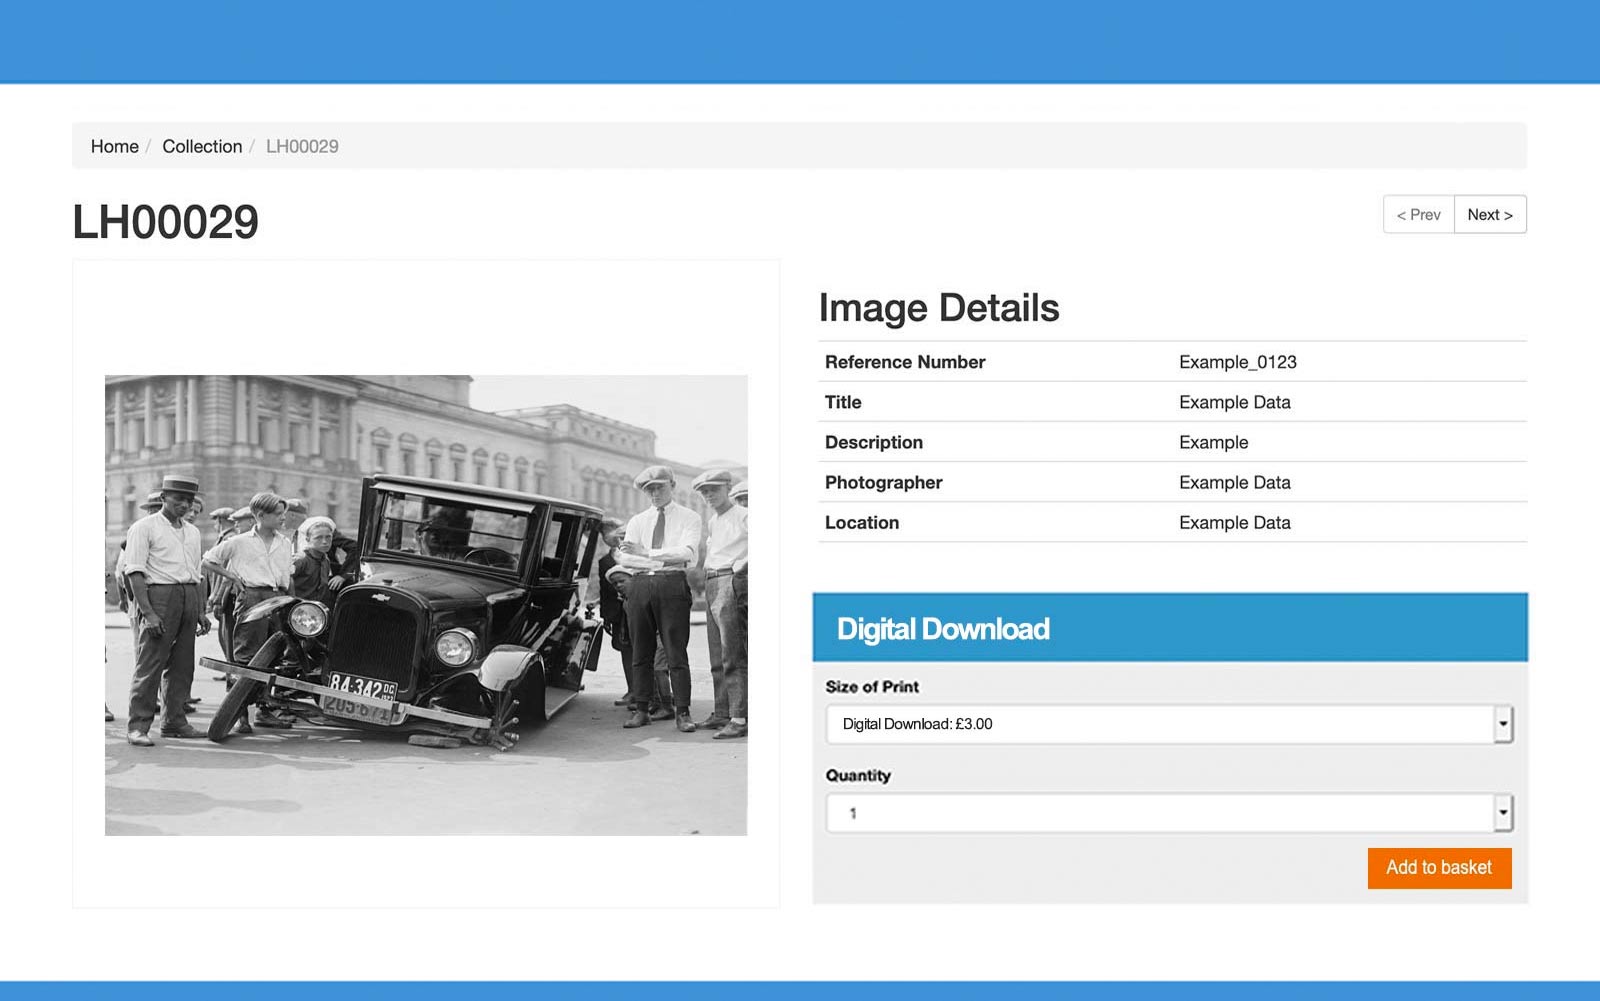The width and height of the screenshot is (1600, 1001).
Task: Go to the previous image with Prev
Action: click(x=1418, y=214)
